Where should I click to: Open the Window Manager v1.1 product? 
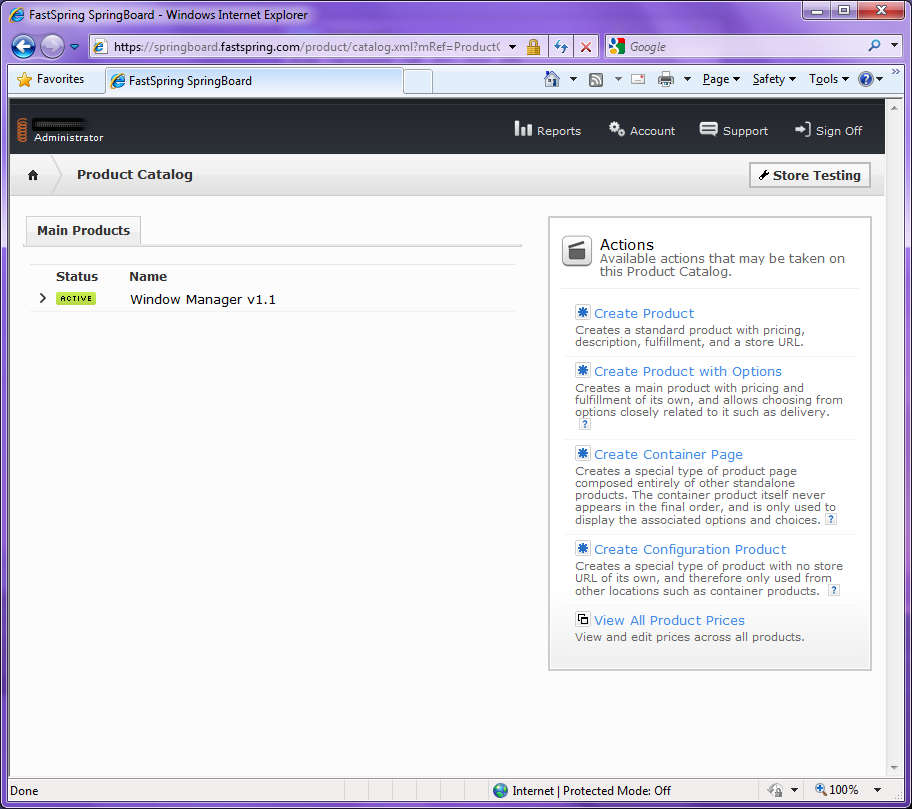pyautogui.click(x=202, y=300)
